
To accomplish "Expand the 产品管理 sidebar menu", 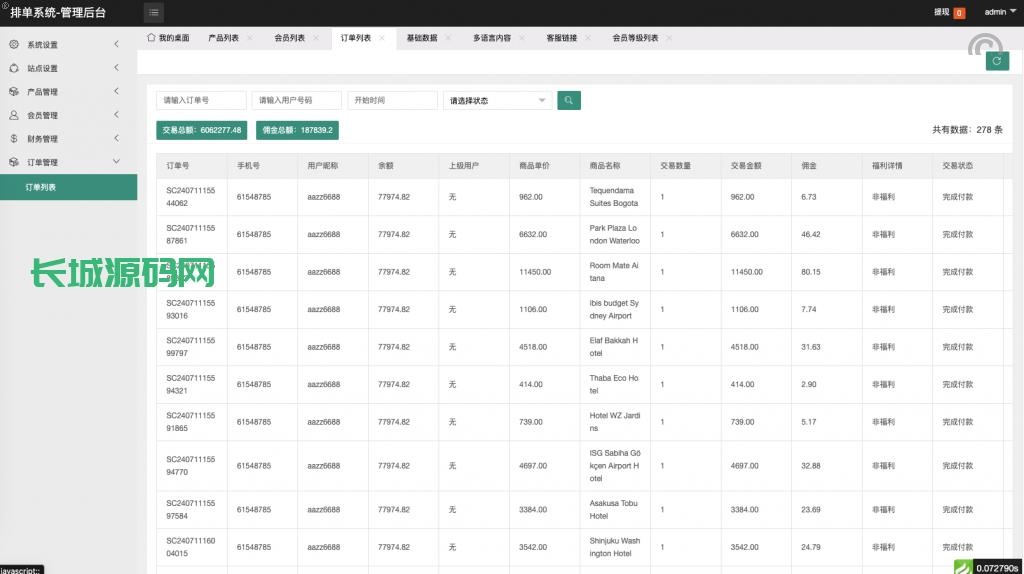I will point(68,92).
